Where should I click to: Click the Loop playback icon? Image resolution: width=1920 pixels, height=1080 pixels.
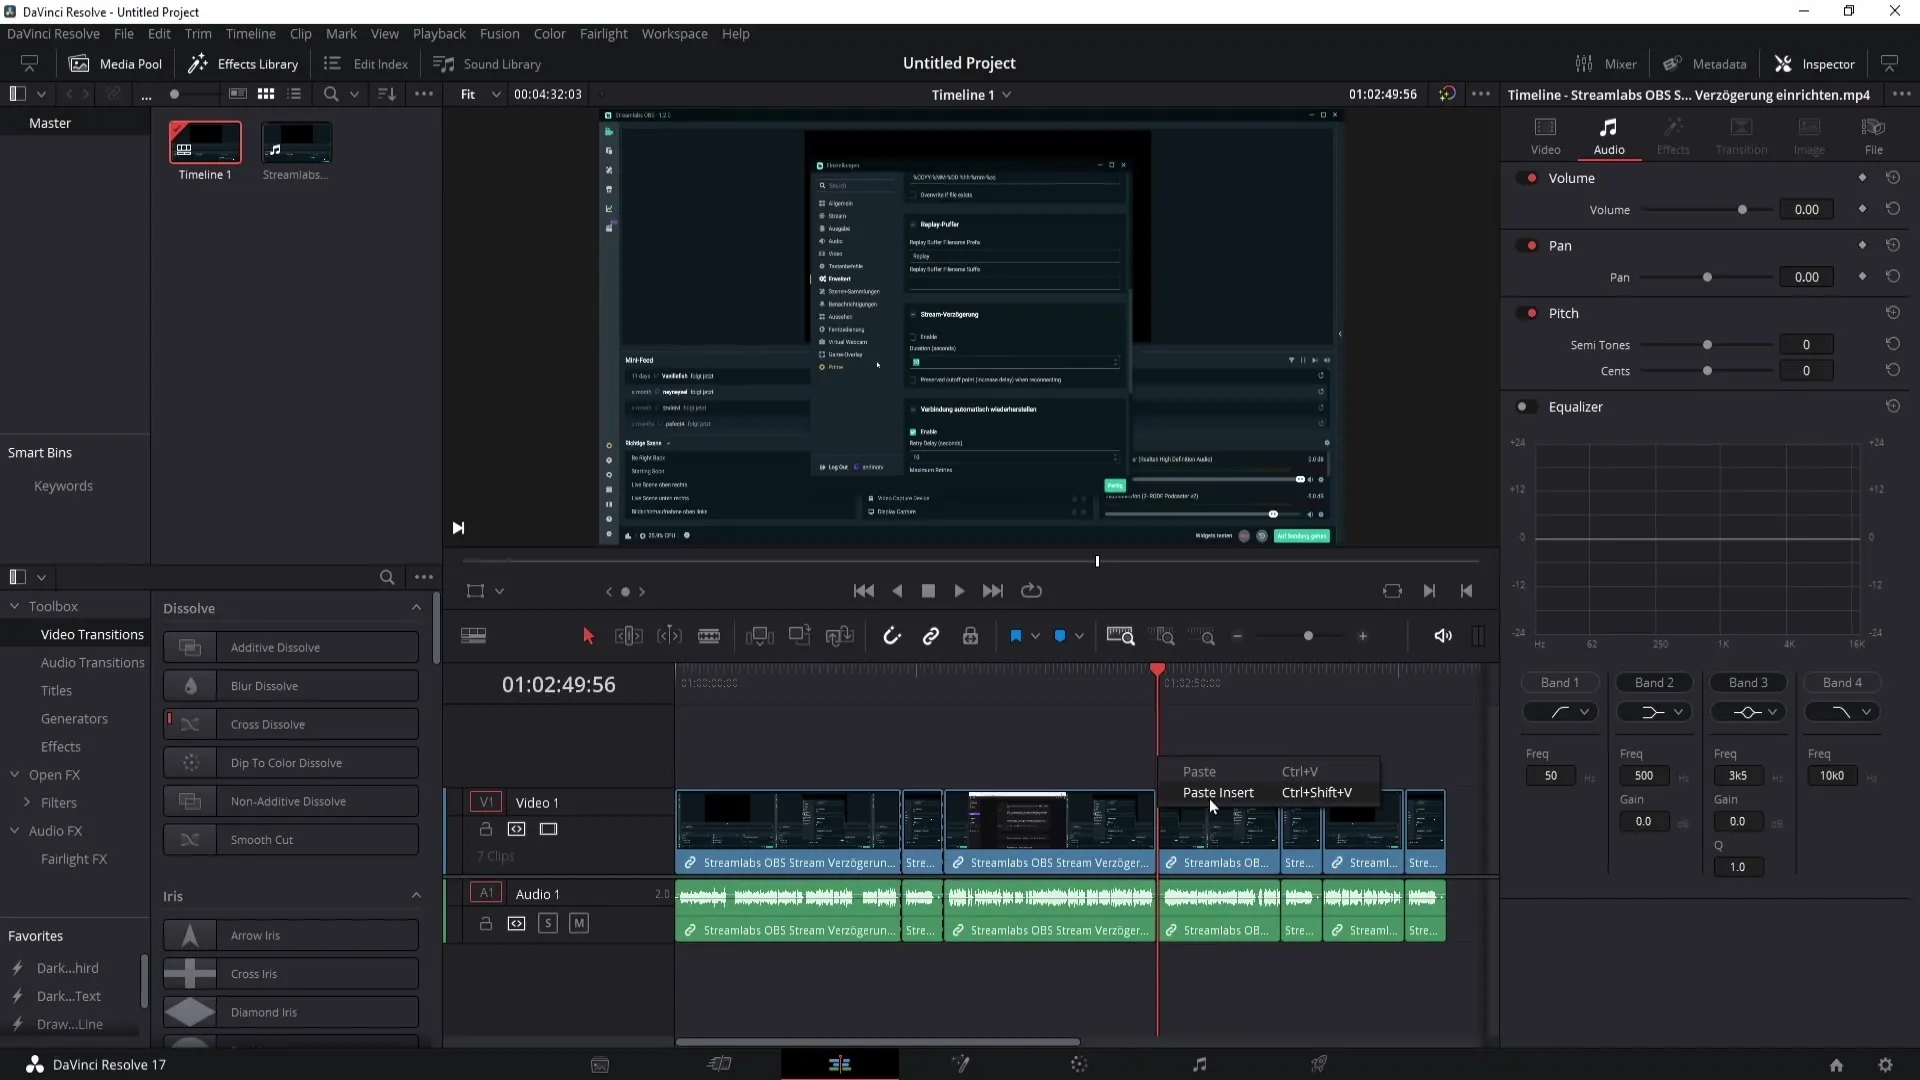tap(1033, 591)
